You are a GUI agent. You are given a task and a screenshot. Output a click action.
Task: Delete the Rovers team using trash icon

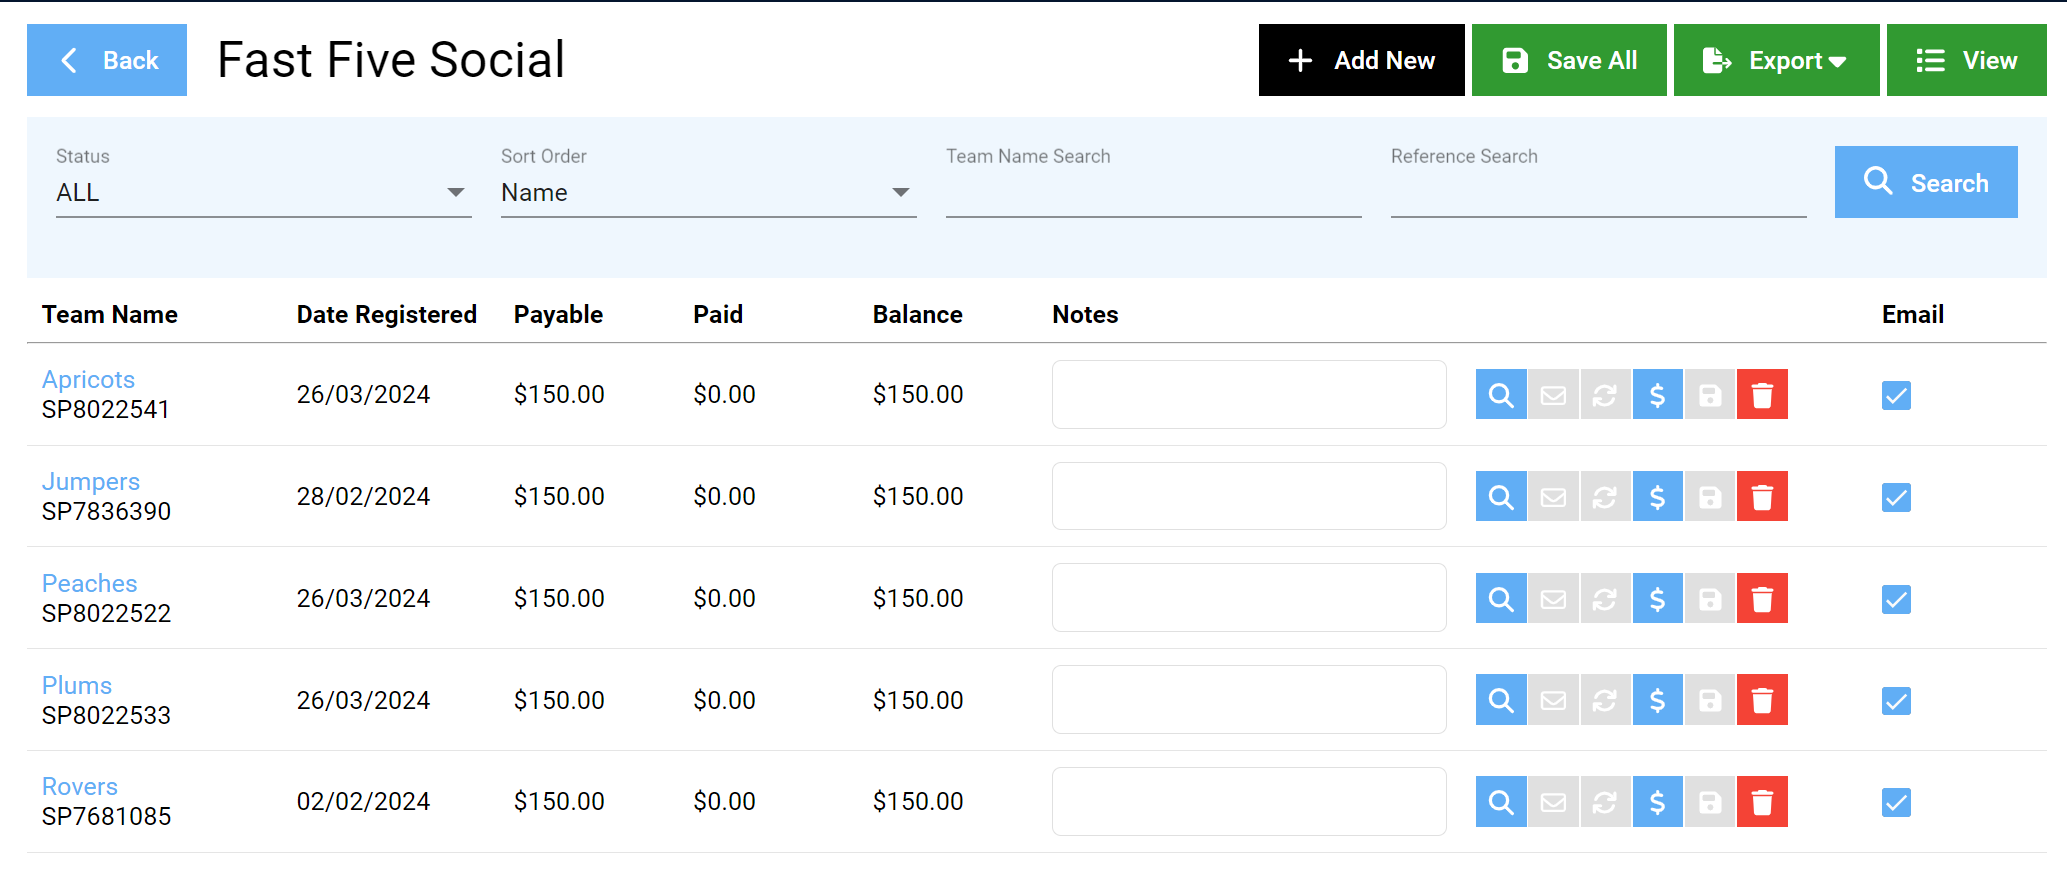(1762, 802)
